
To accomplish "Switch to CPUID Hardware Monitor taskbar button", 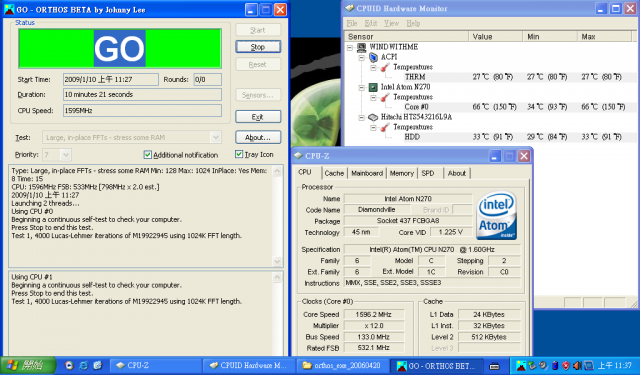I will (249, 366).
